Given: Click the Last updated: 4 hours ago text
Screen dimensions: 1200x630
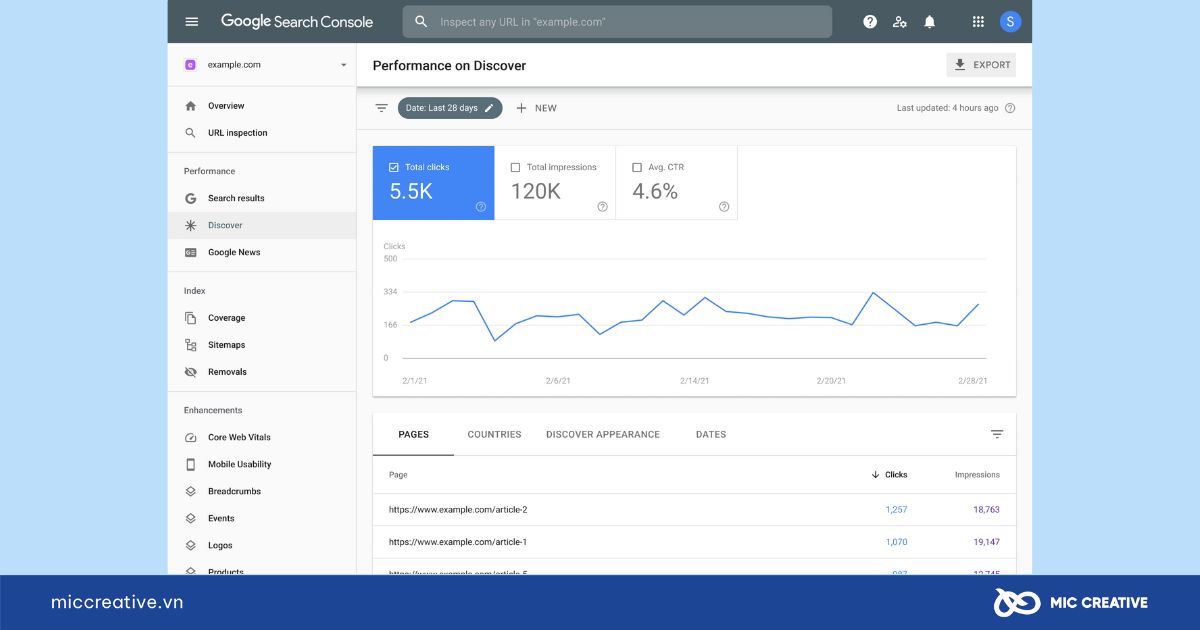Looking at the screenshot, I should point(947,108).
